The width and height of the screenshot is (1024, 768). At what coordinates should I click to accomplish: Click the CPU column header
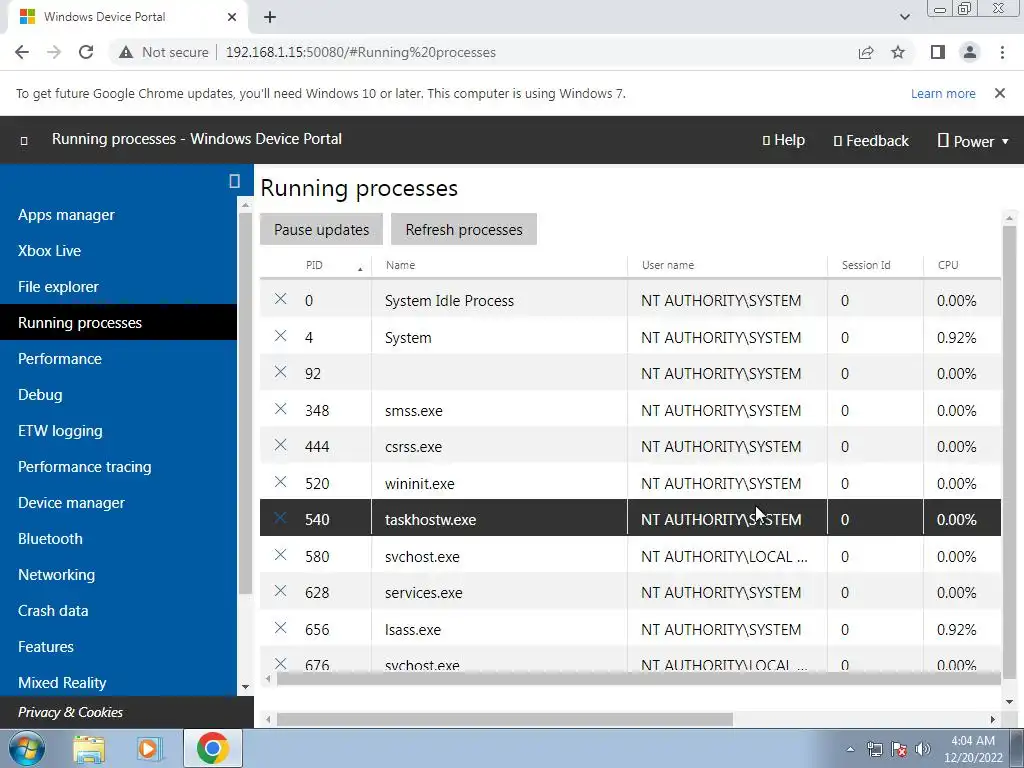coord(948,265)
